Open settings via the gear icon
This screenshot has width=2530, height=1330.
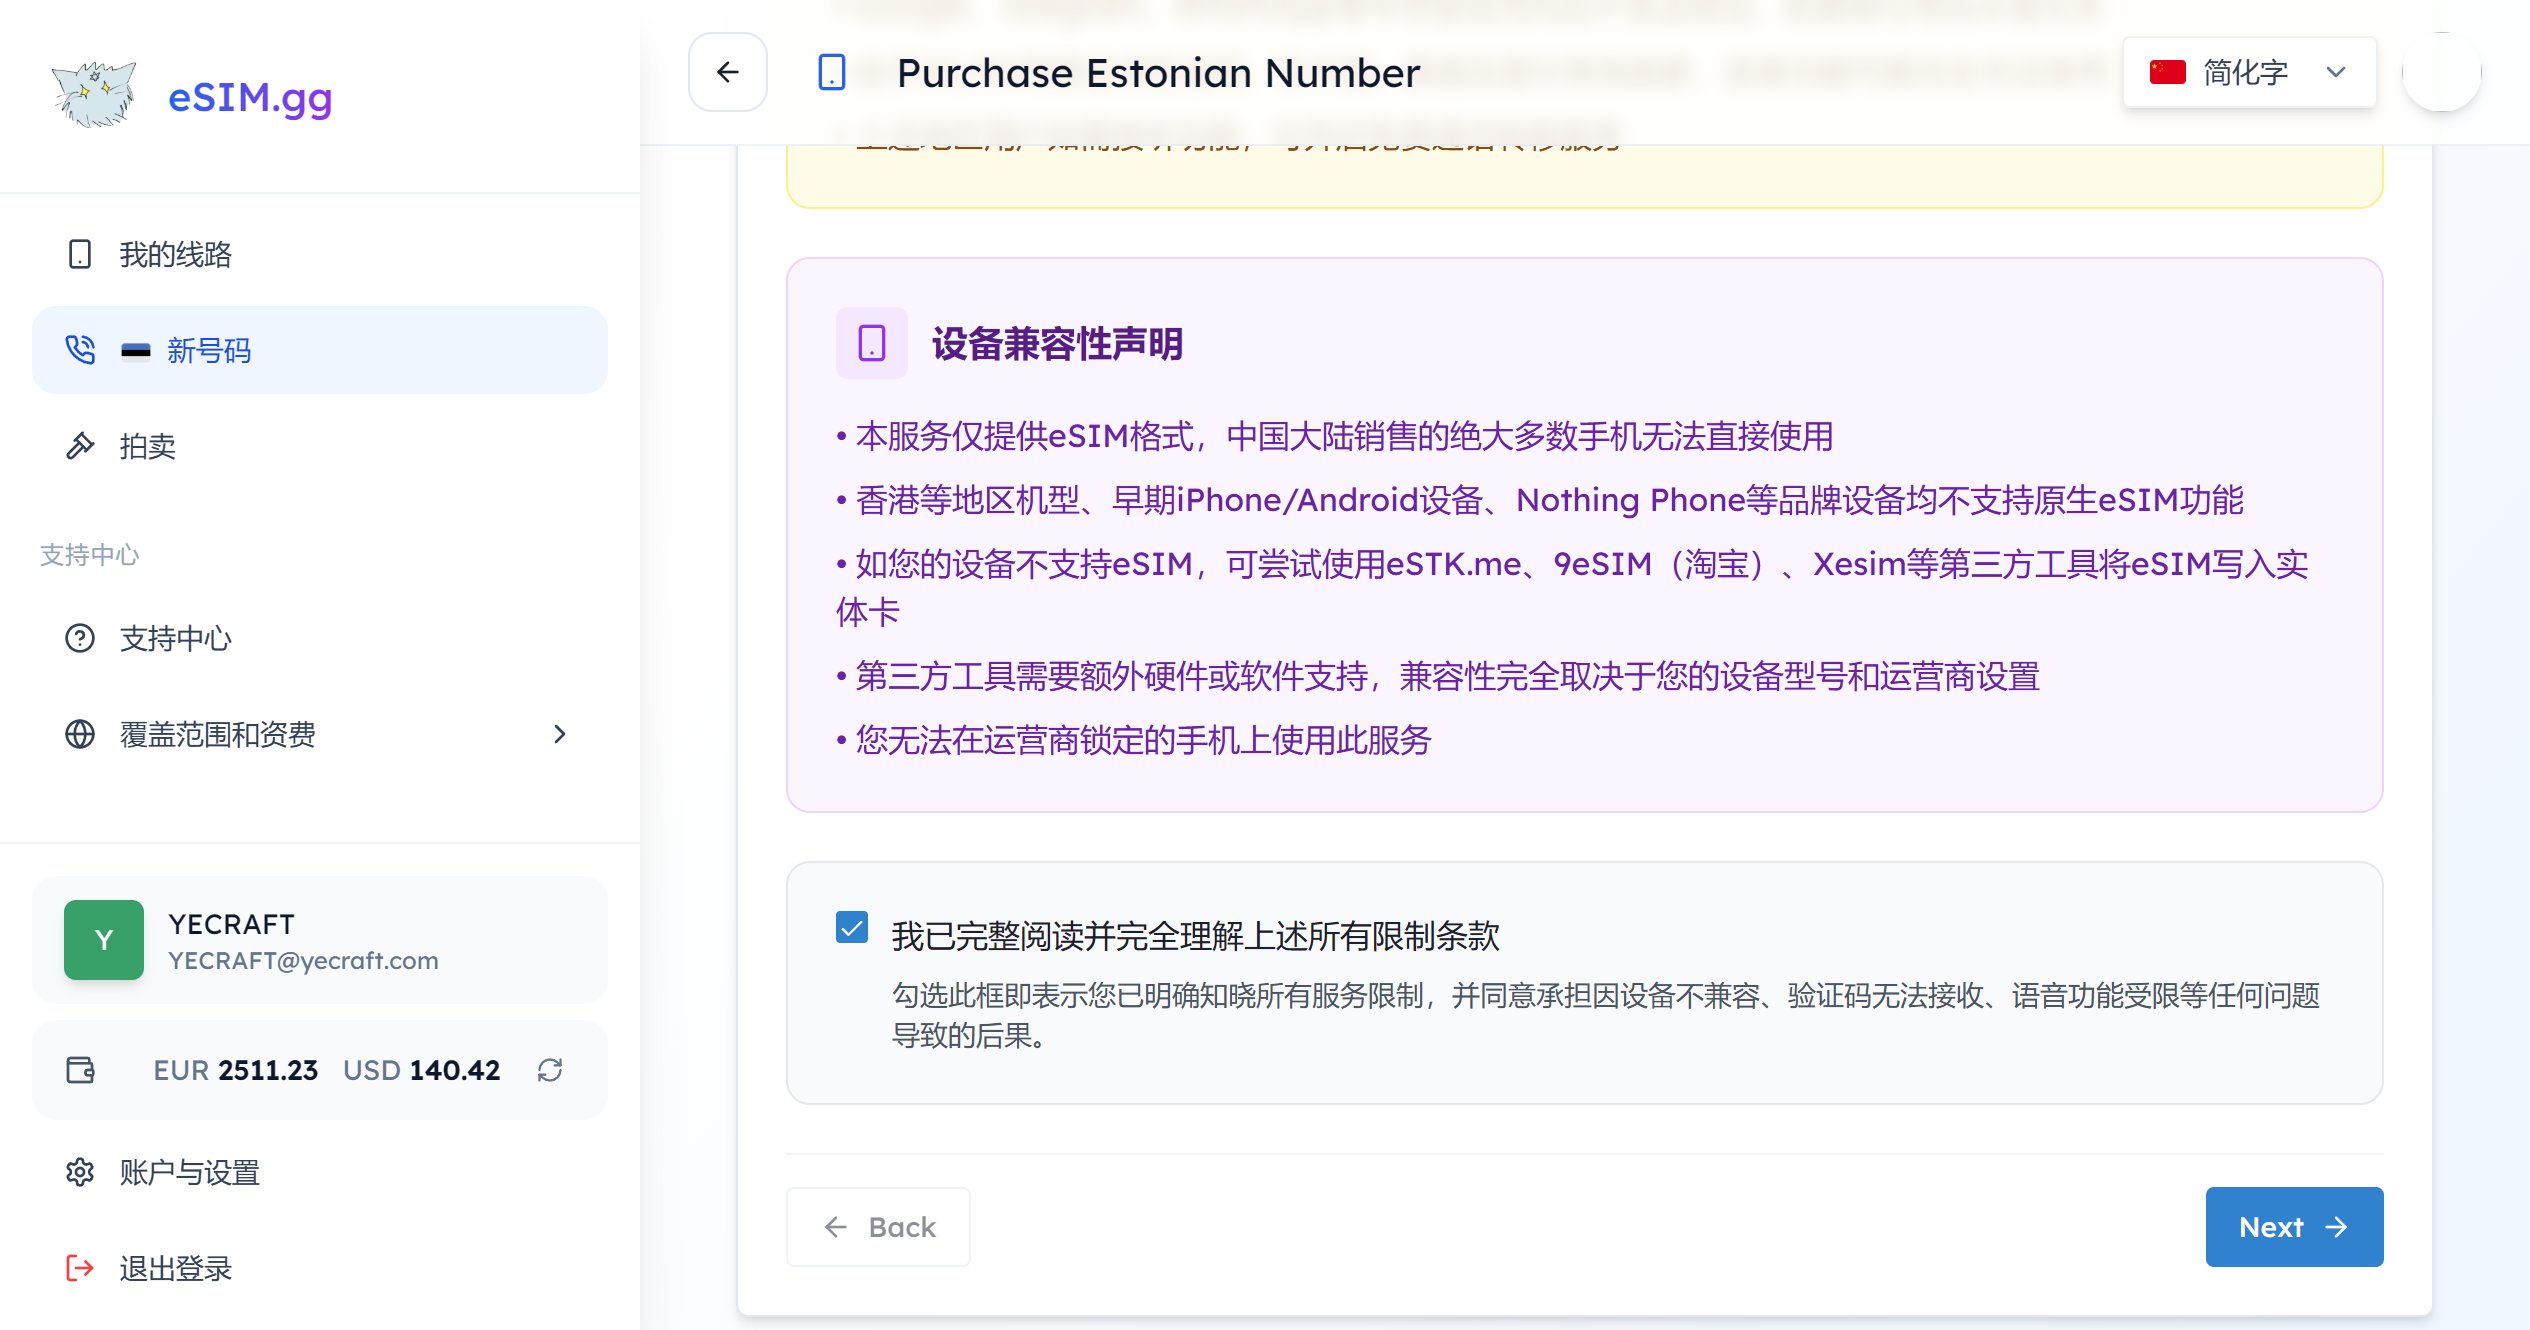(79, 1171)
